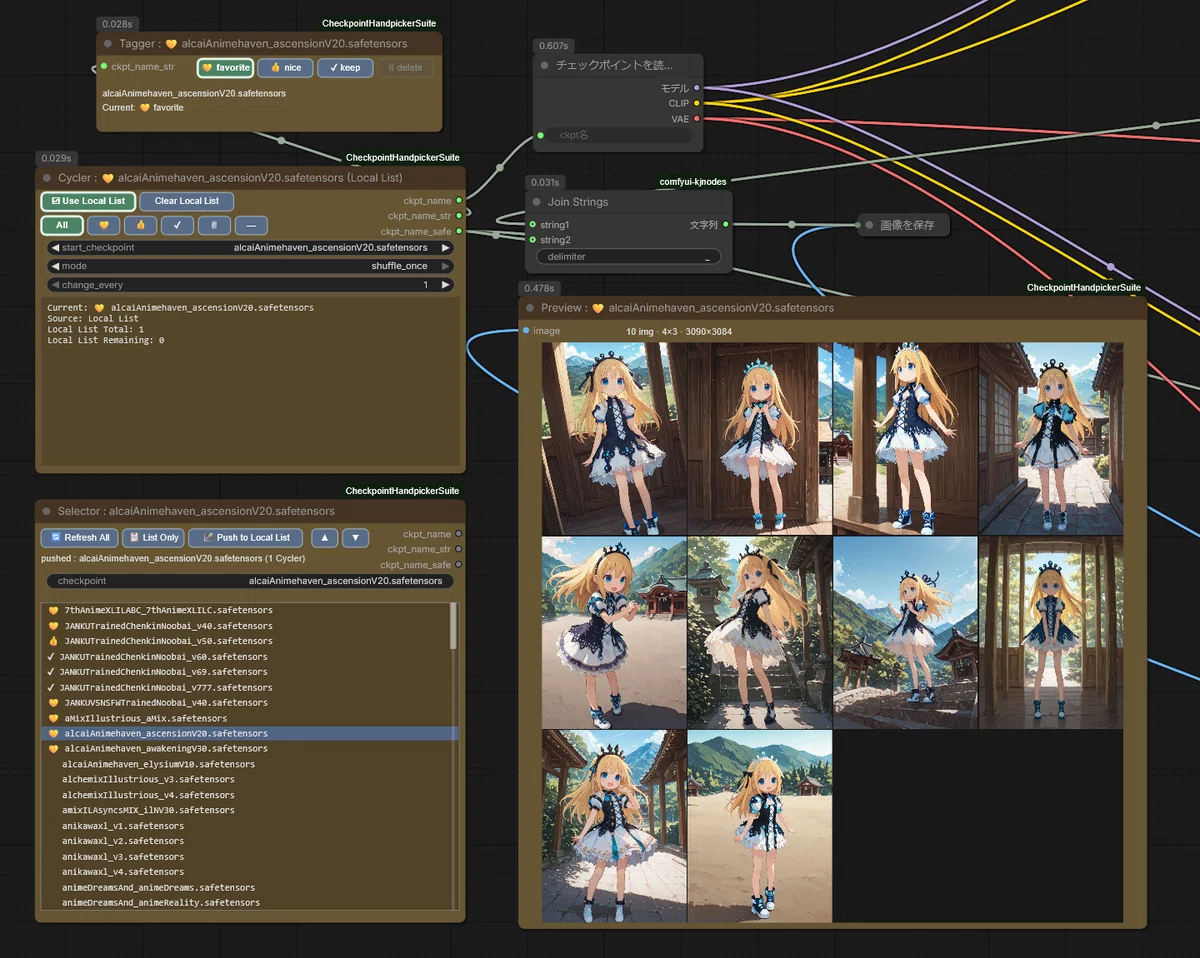Screen dimensions: 1200x958
Task: Click Push to Local List button
Action: 246,537
